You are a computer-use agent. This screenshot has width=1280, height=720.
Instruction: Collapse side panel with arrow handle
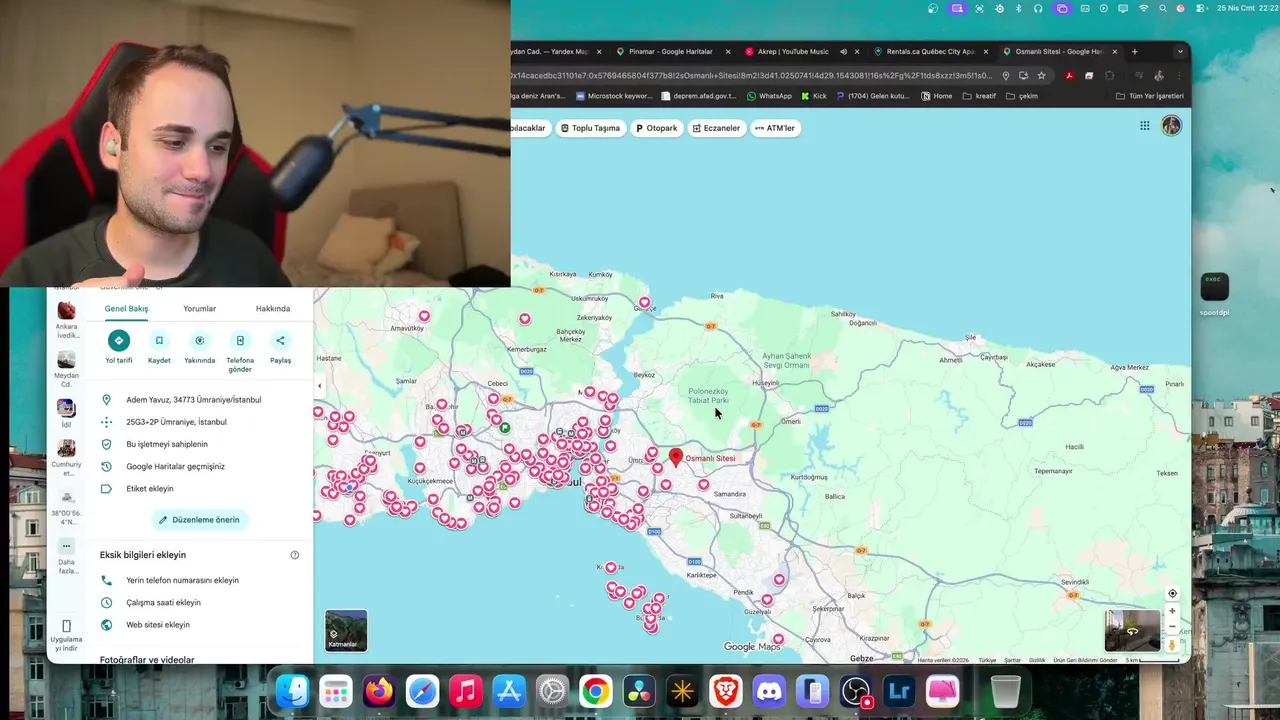pyautogui.click(x=319, y=386)
